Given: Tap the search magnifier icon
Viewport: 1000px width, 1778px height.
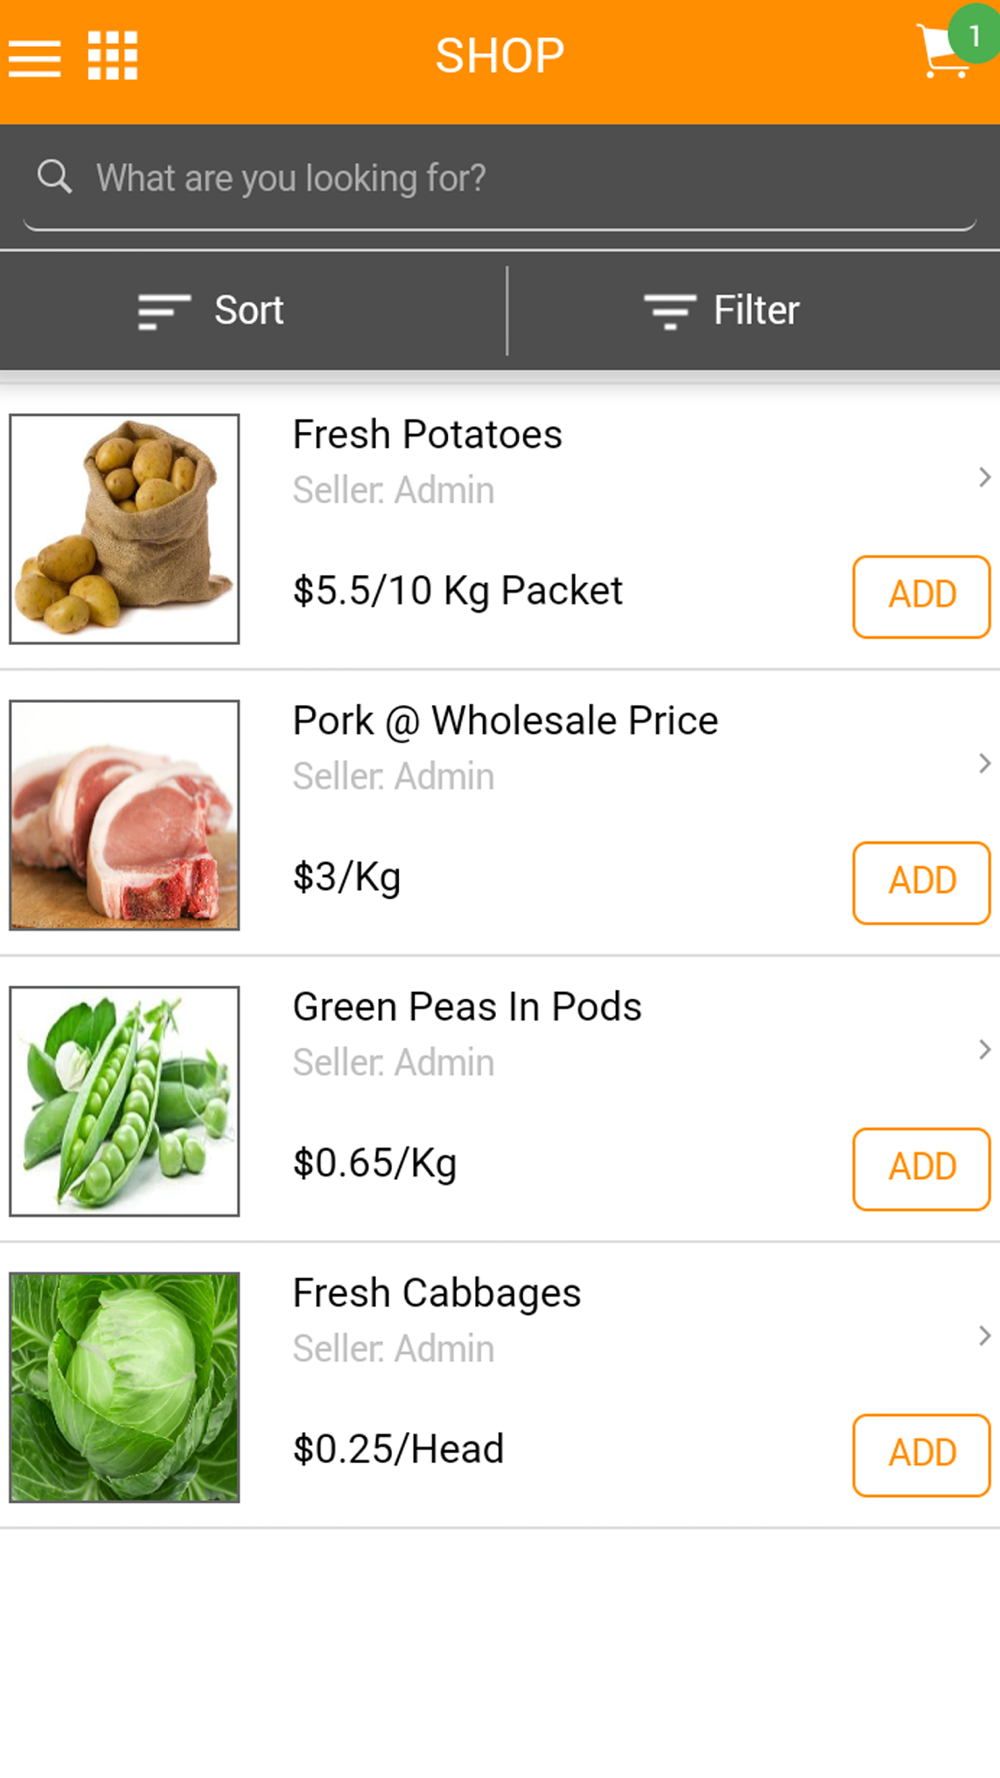Looking at the screenshot, I should coord(54,177).
